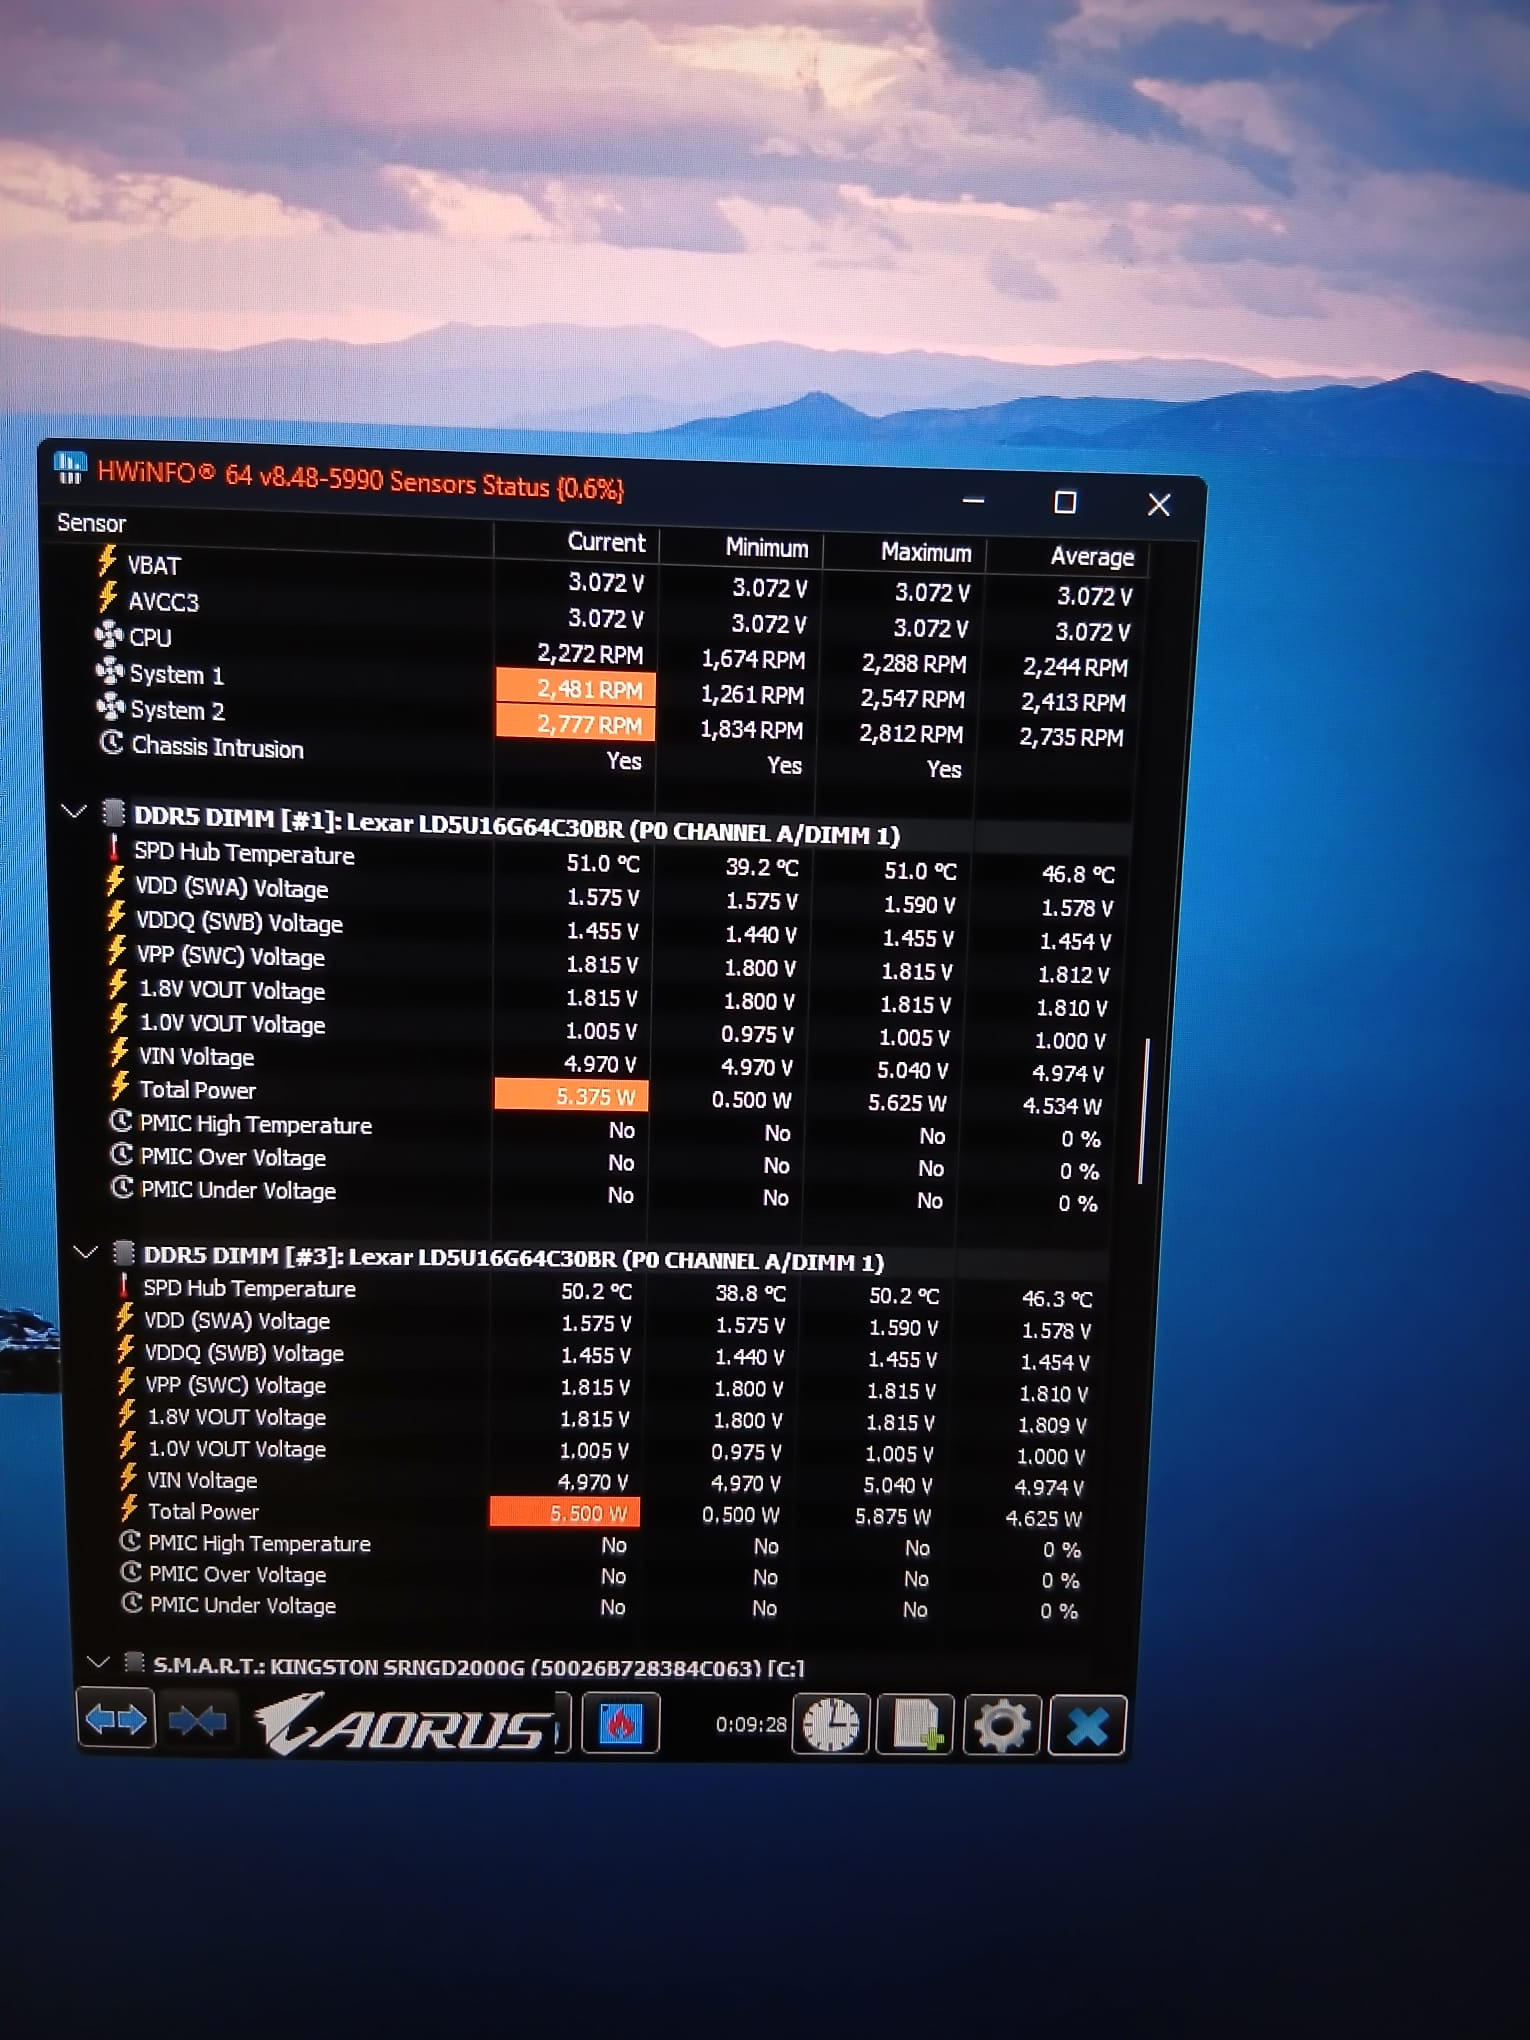This screenshot has height=2040, width=1530.
Task: Reset the min/max clock icon
Action: [831, 1725]
